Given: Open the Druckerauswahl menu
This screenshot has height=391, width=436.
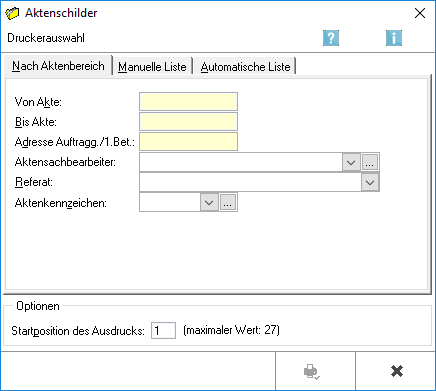Looking at the screenshot, I should click(46, 38).
